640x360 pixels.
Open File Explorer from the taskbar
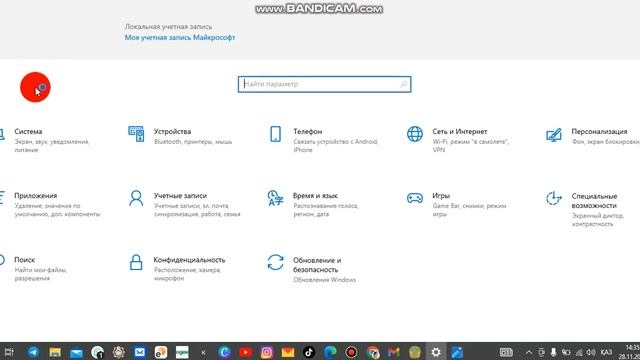(x=55, y=352)
